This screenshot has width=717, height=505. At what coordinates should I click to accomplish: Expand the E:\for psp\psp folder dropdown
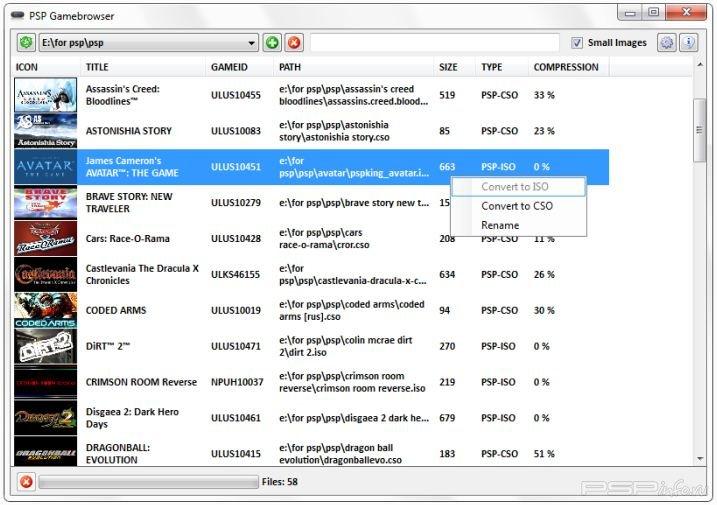coord(252,43)
